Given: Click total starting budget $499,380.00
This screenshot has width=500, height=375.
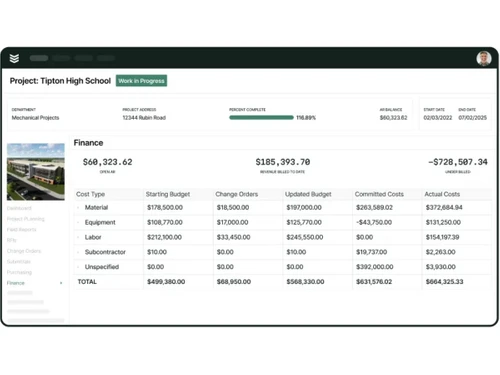Looking at the screenshot, I should tap(166, 282).
